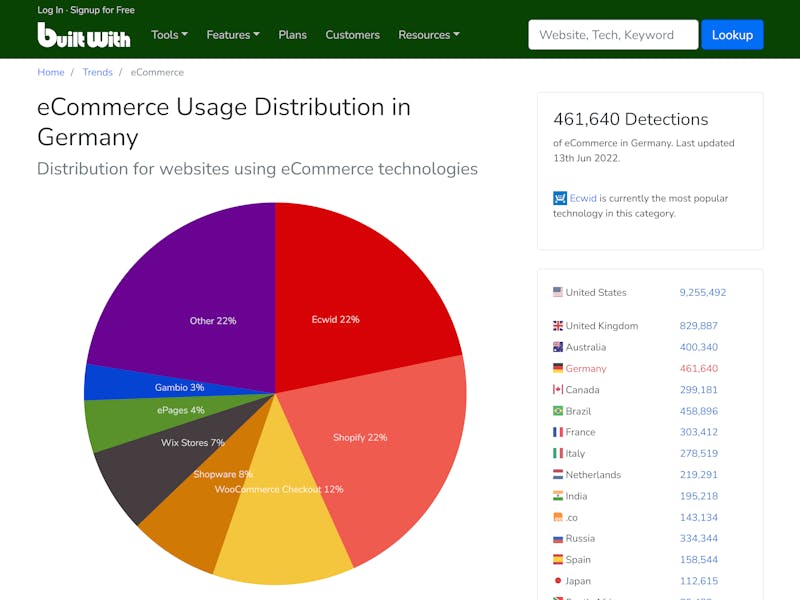The image size is (800, 600).
Task: Open United Kingdom count 829,887
Action: 698,326
